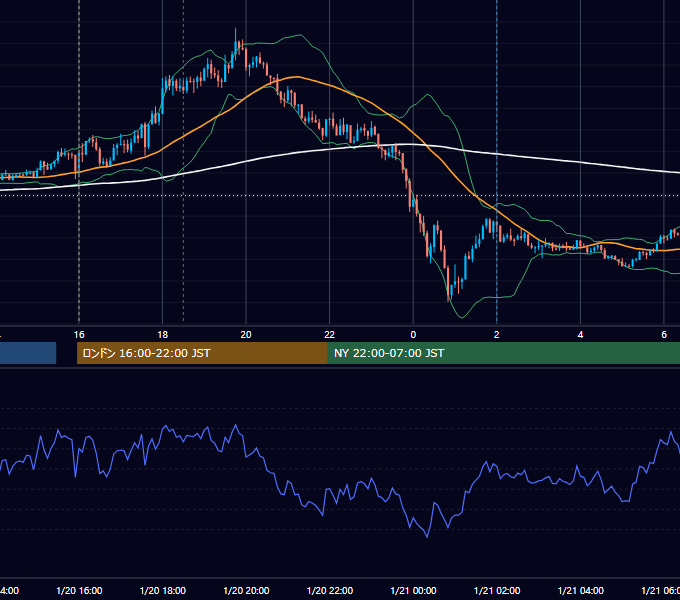Click the 4 hour axis label
Viewport: 680px width, 600px height.
(x=580, y=335)
